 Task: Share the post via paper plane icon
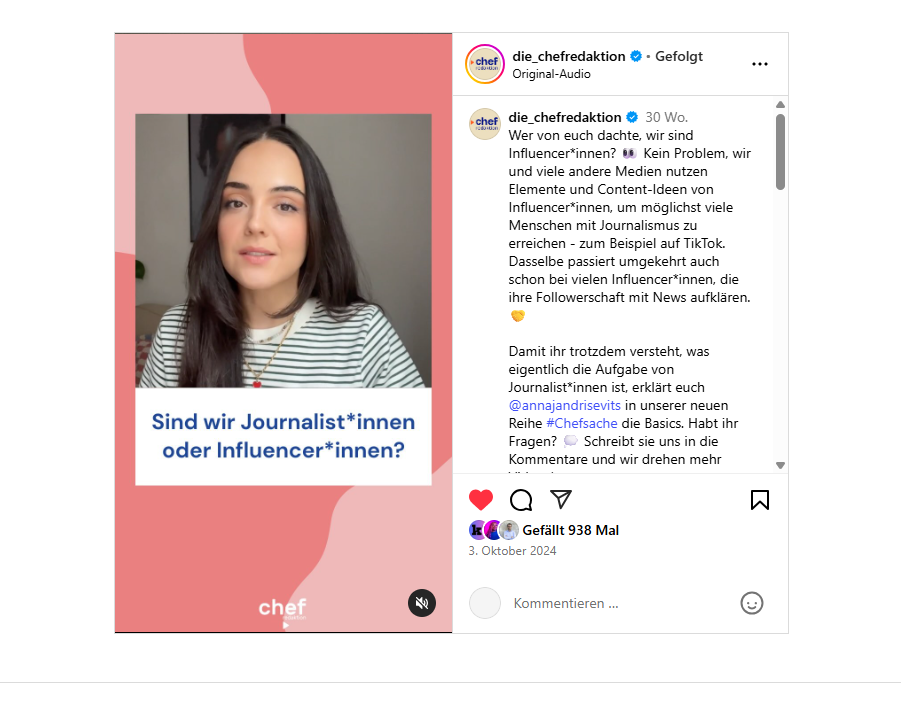[560, 499]
